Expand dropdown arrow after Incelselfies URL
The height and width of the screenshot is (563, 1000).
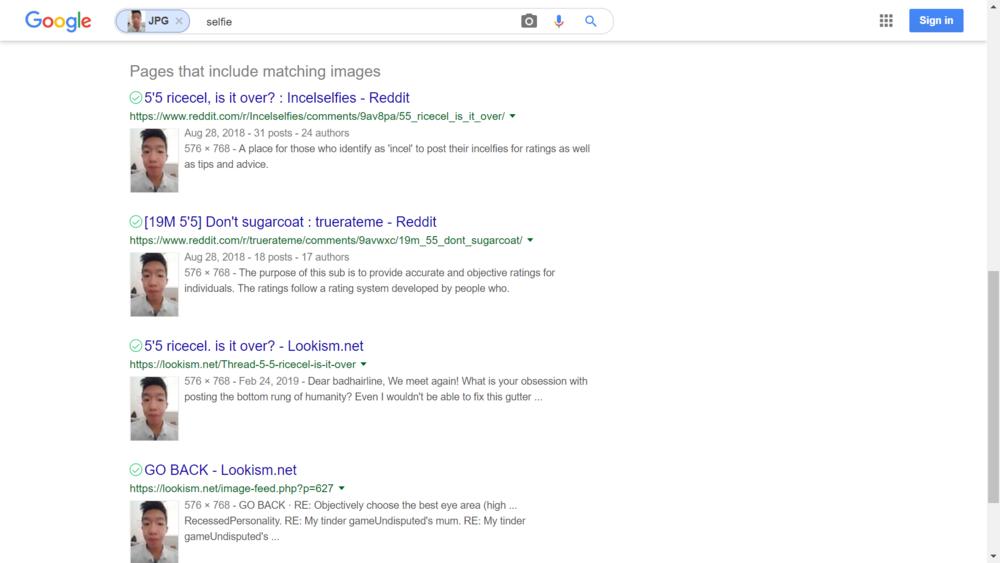[513, 117]
